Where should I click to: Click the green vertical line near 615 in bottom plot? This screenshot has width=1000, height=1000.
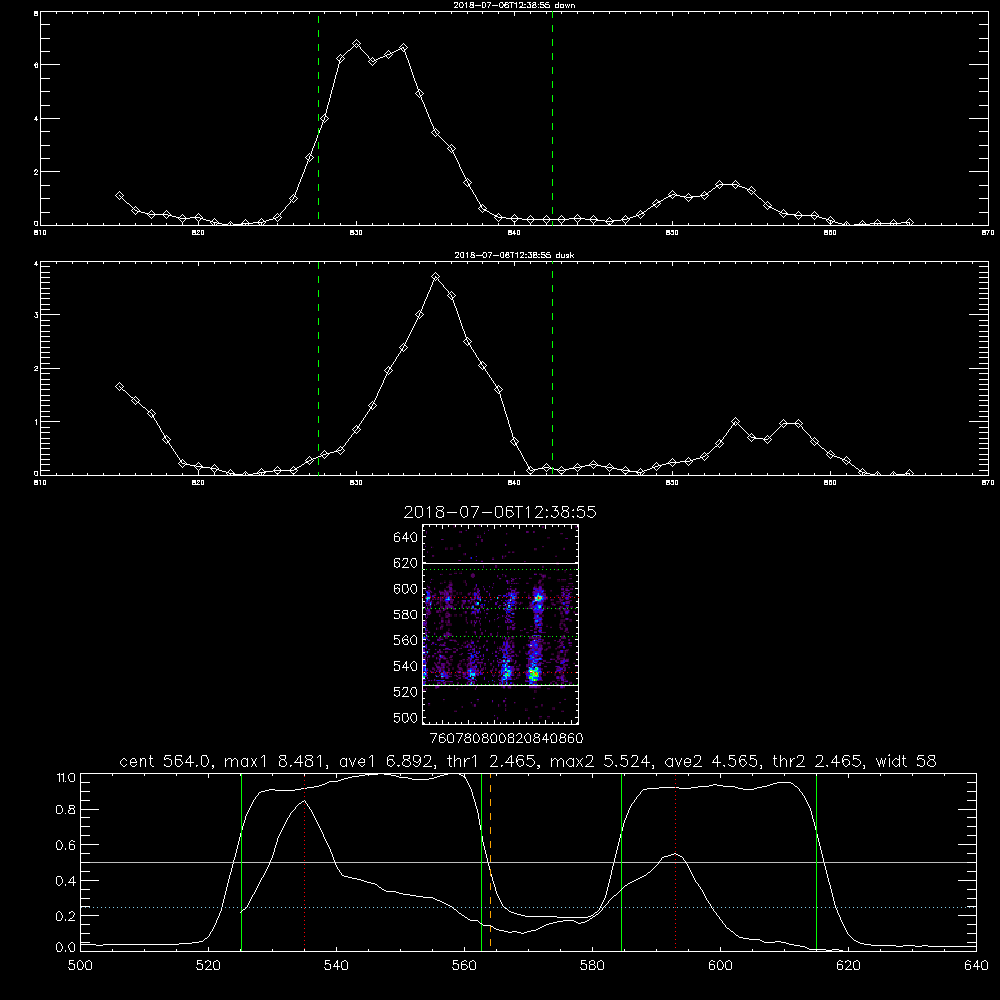tap(816, 861)
